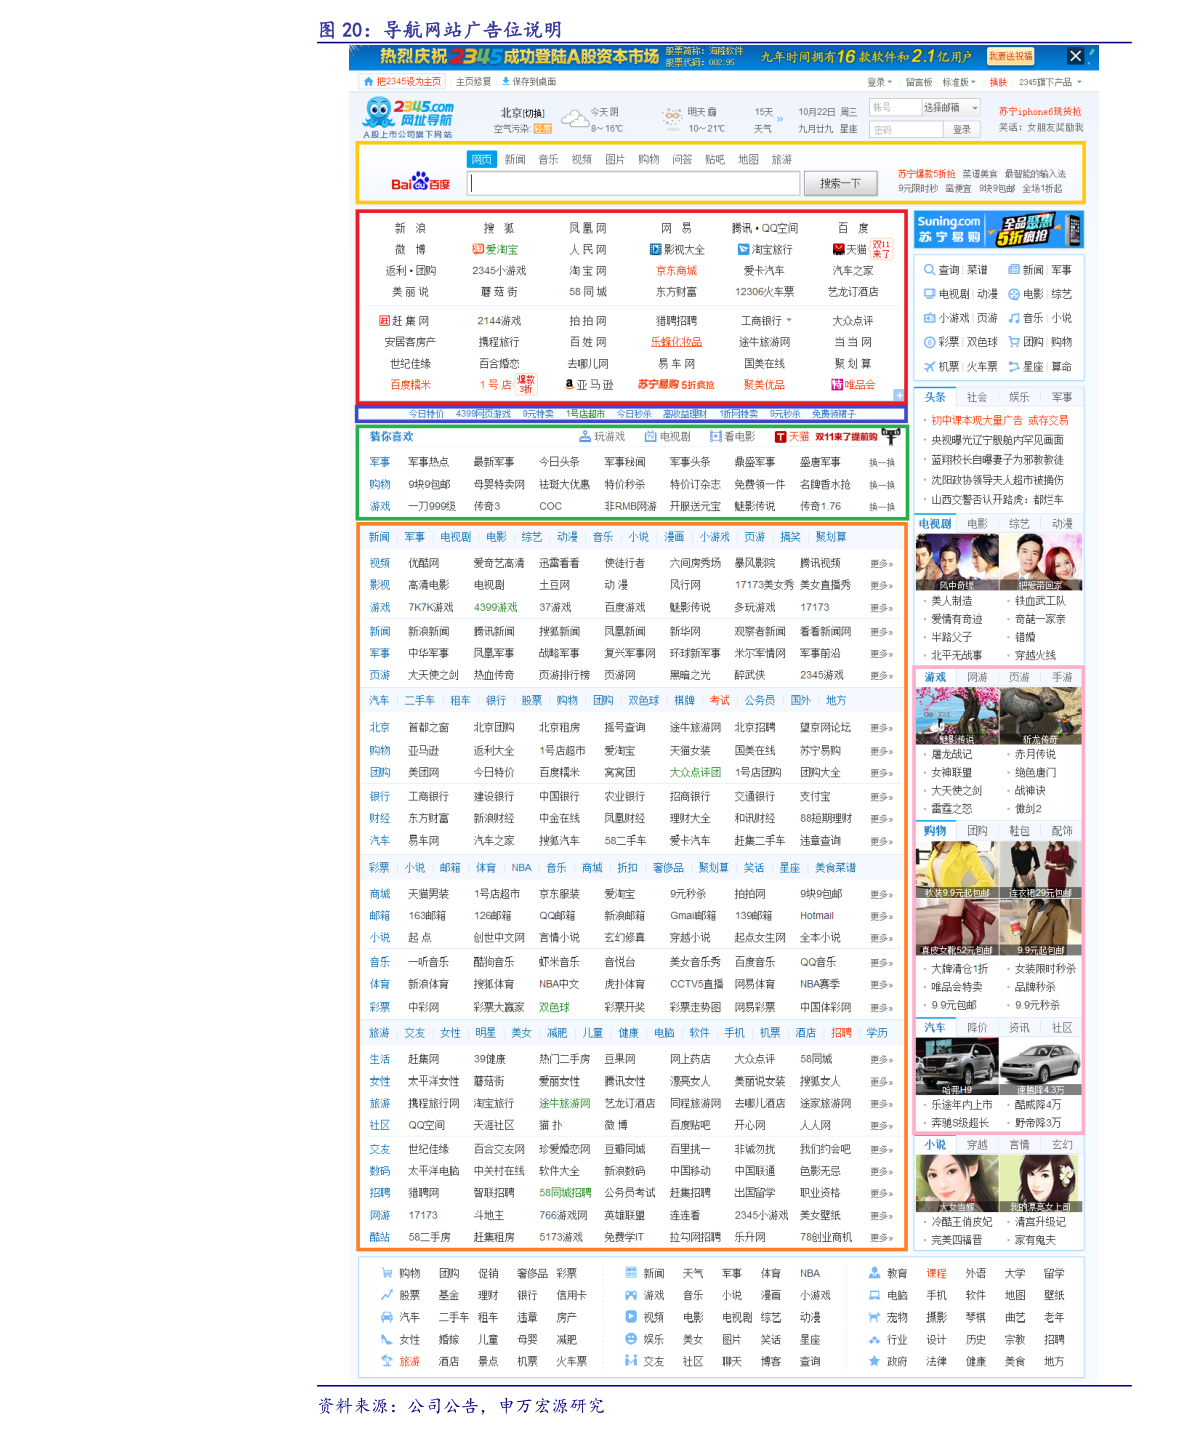Switch to the 社会 news tab
Viewport: 1191px width, 1435px height.
[977, 397]
